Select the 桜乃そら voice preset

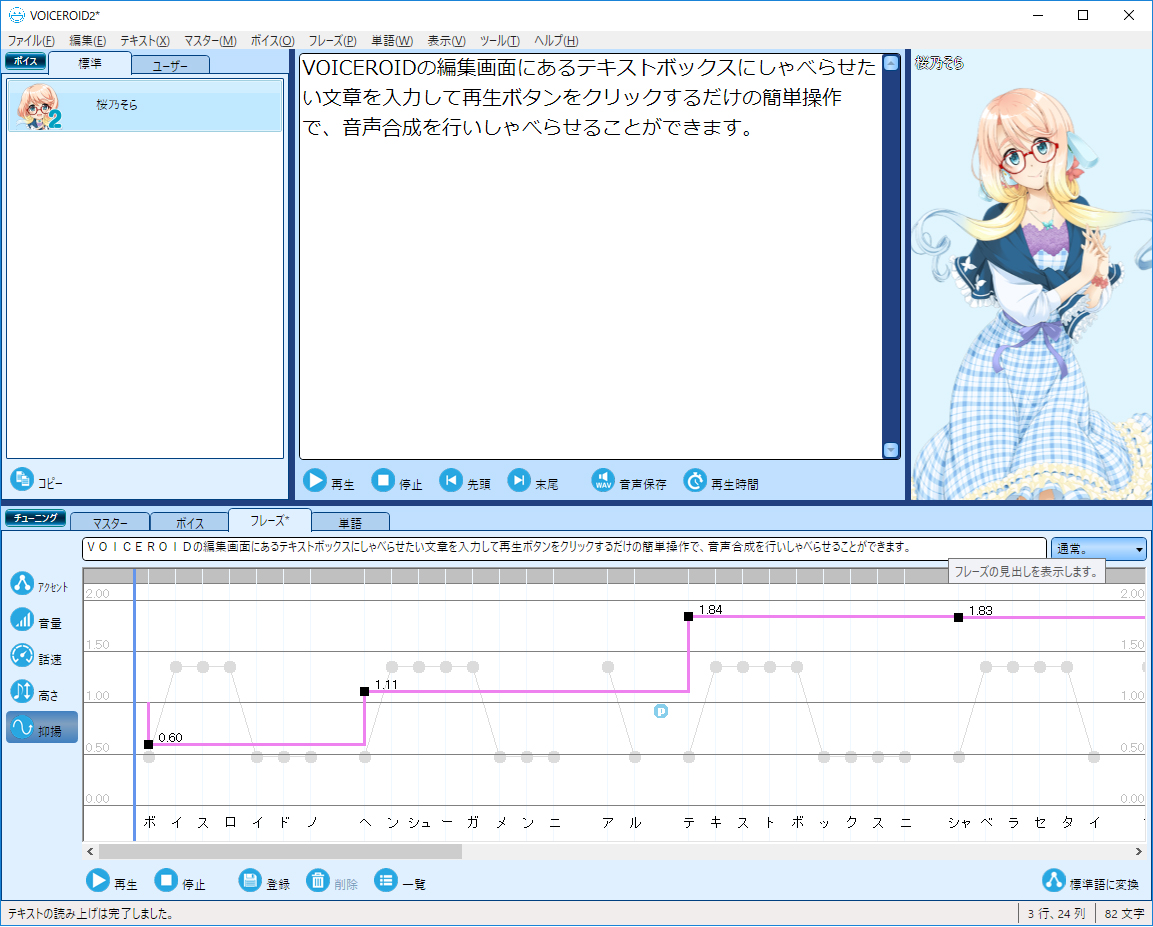pyautogui.click(x=145, y=105)
